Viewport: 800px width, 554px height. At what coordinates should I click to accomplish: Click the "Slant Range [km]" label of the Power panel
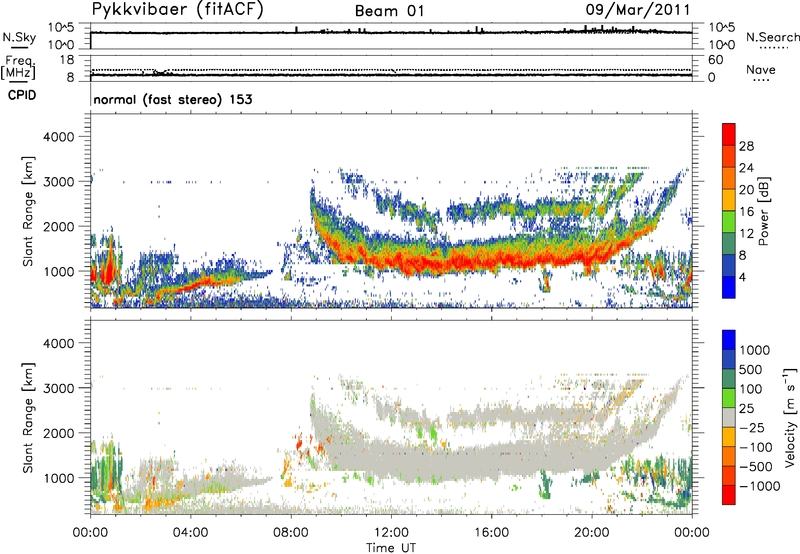click(x=28, y=211)
